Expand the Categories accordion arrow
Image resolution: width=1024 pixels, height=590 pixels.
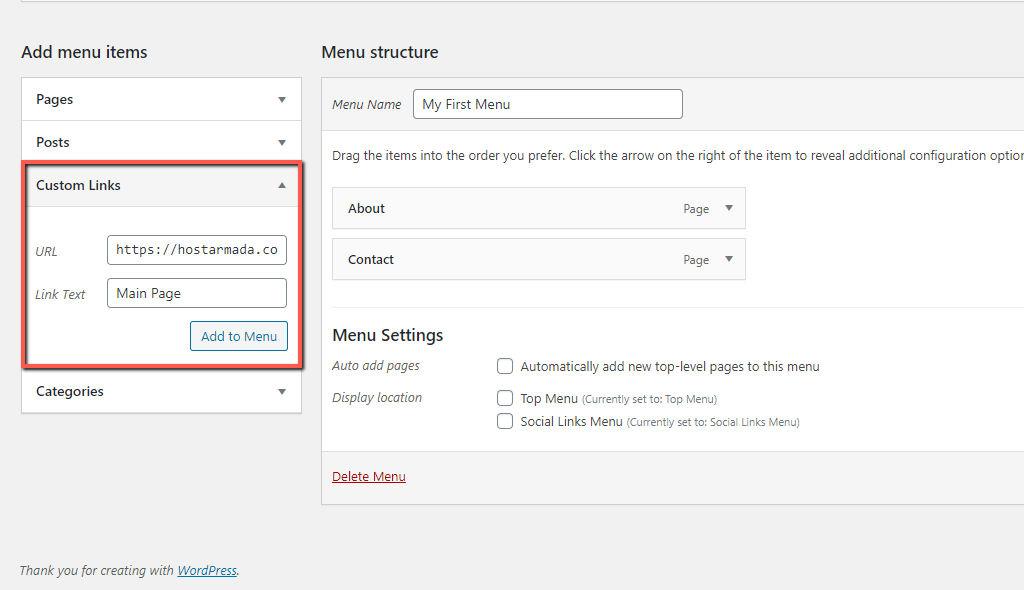[x=281, y=392]
